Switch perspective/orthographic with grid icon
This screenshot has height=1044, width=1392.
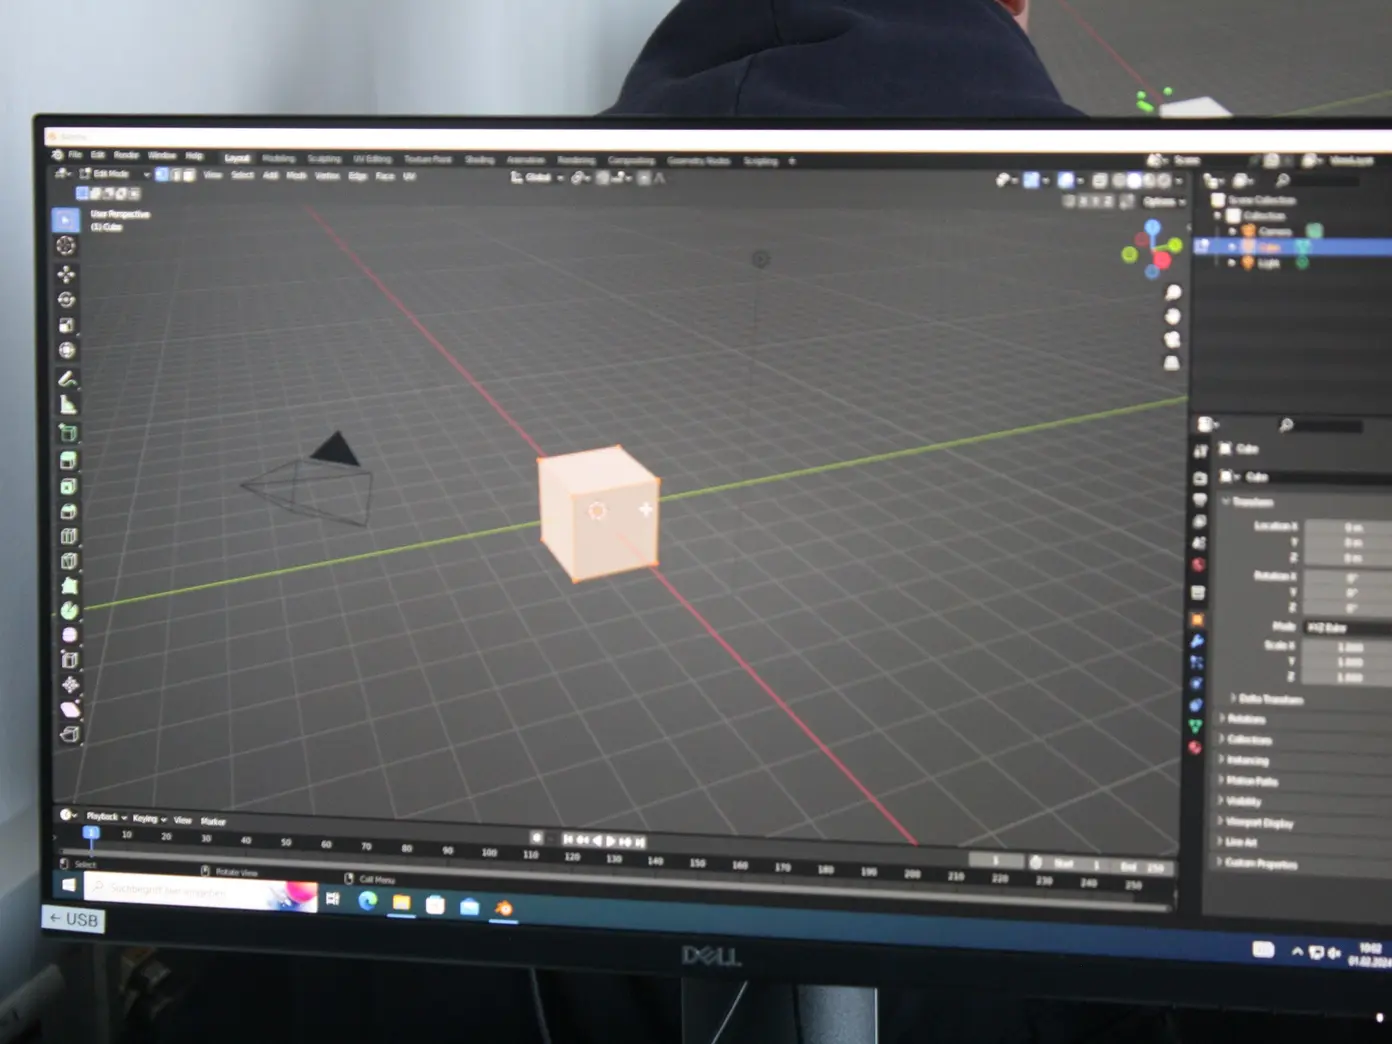1172,363
